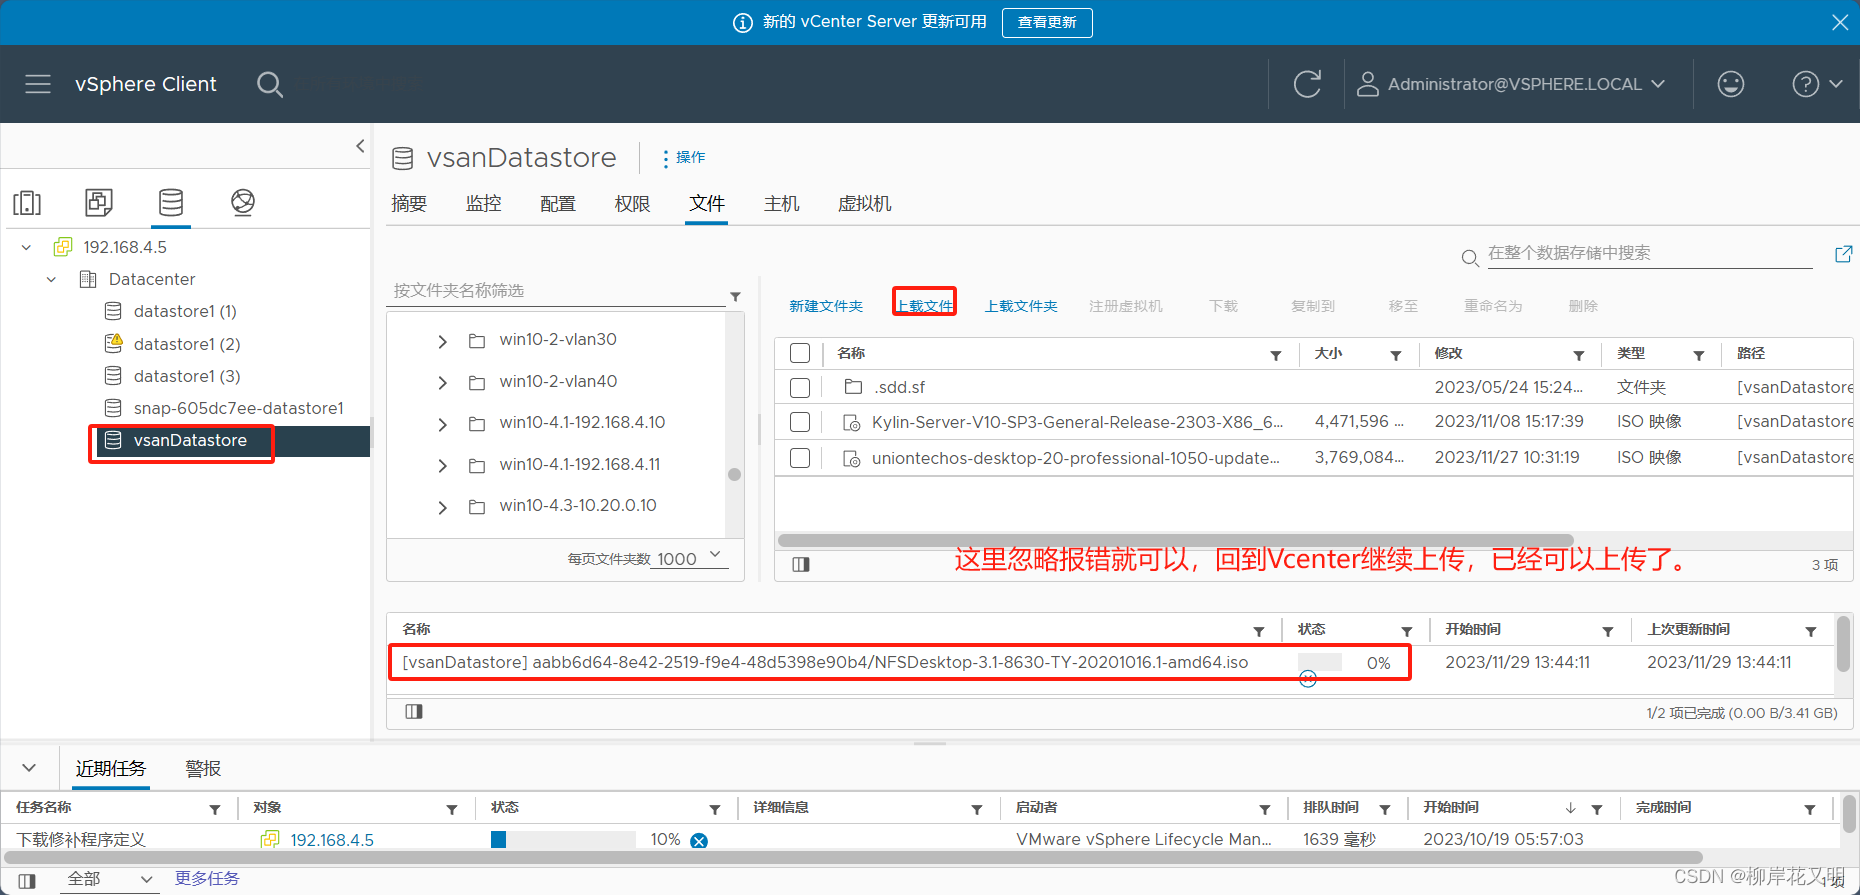Open the 权限 tab
This screenshot has height=895, width=1860.
point(632,203)
